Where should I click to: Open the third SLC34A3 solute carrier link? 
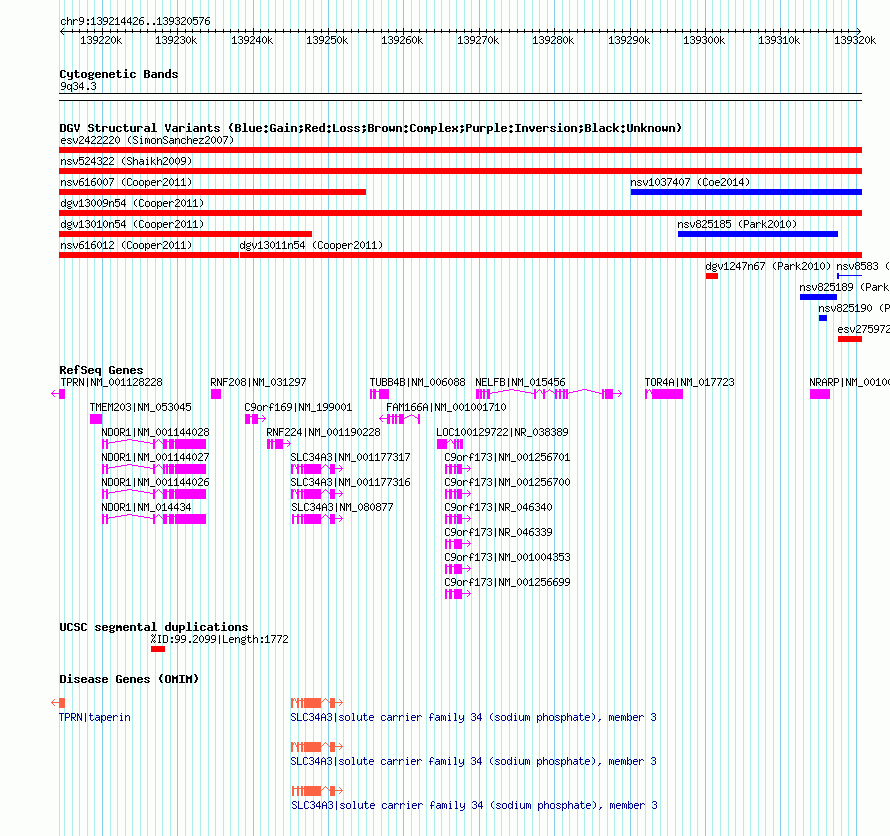pos(474,805)
